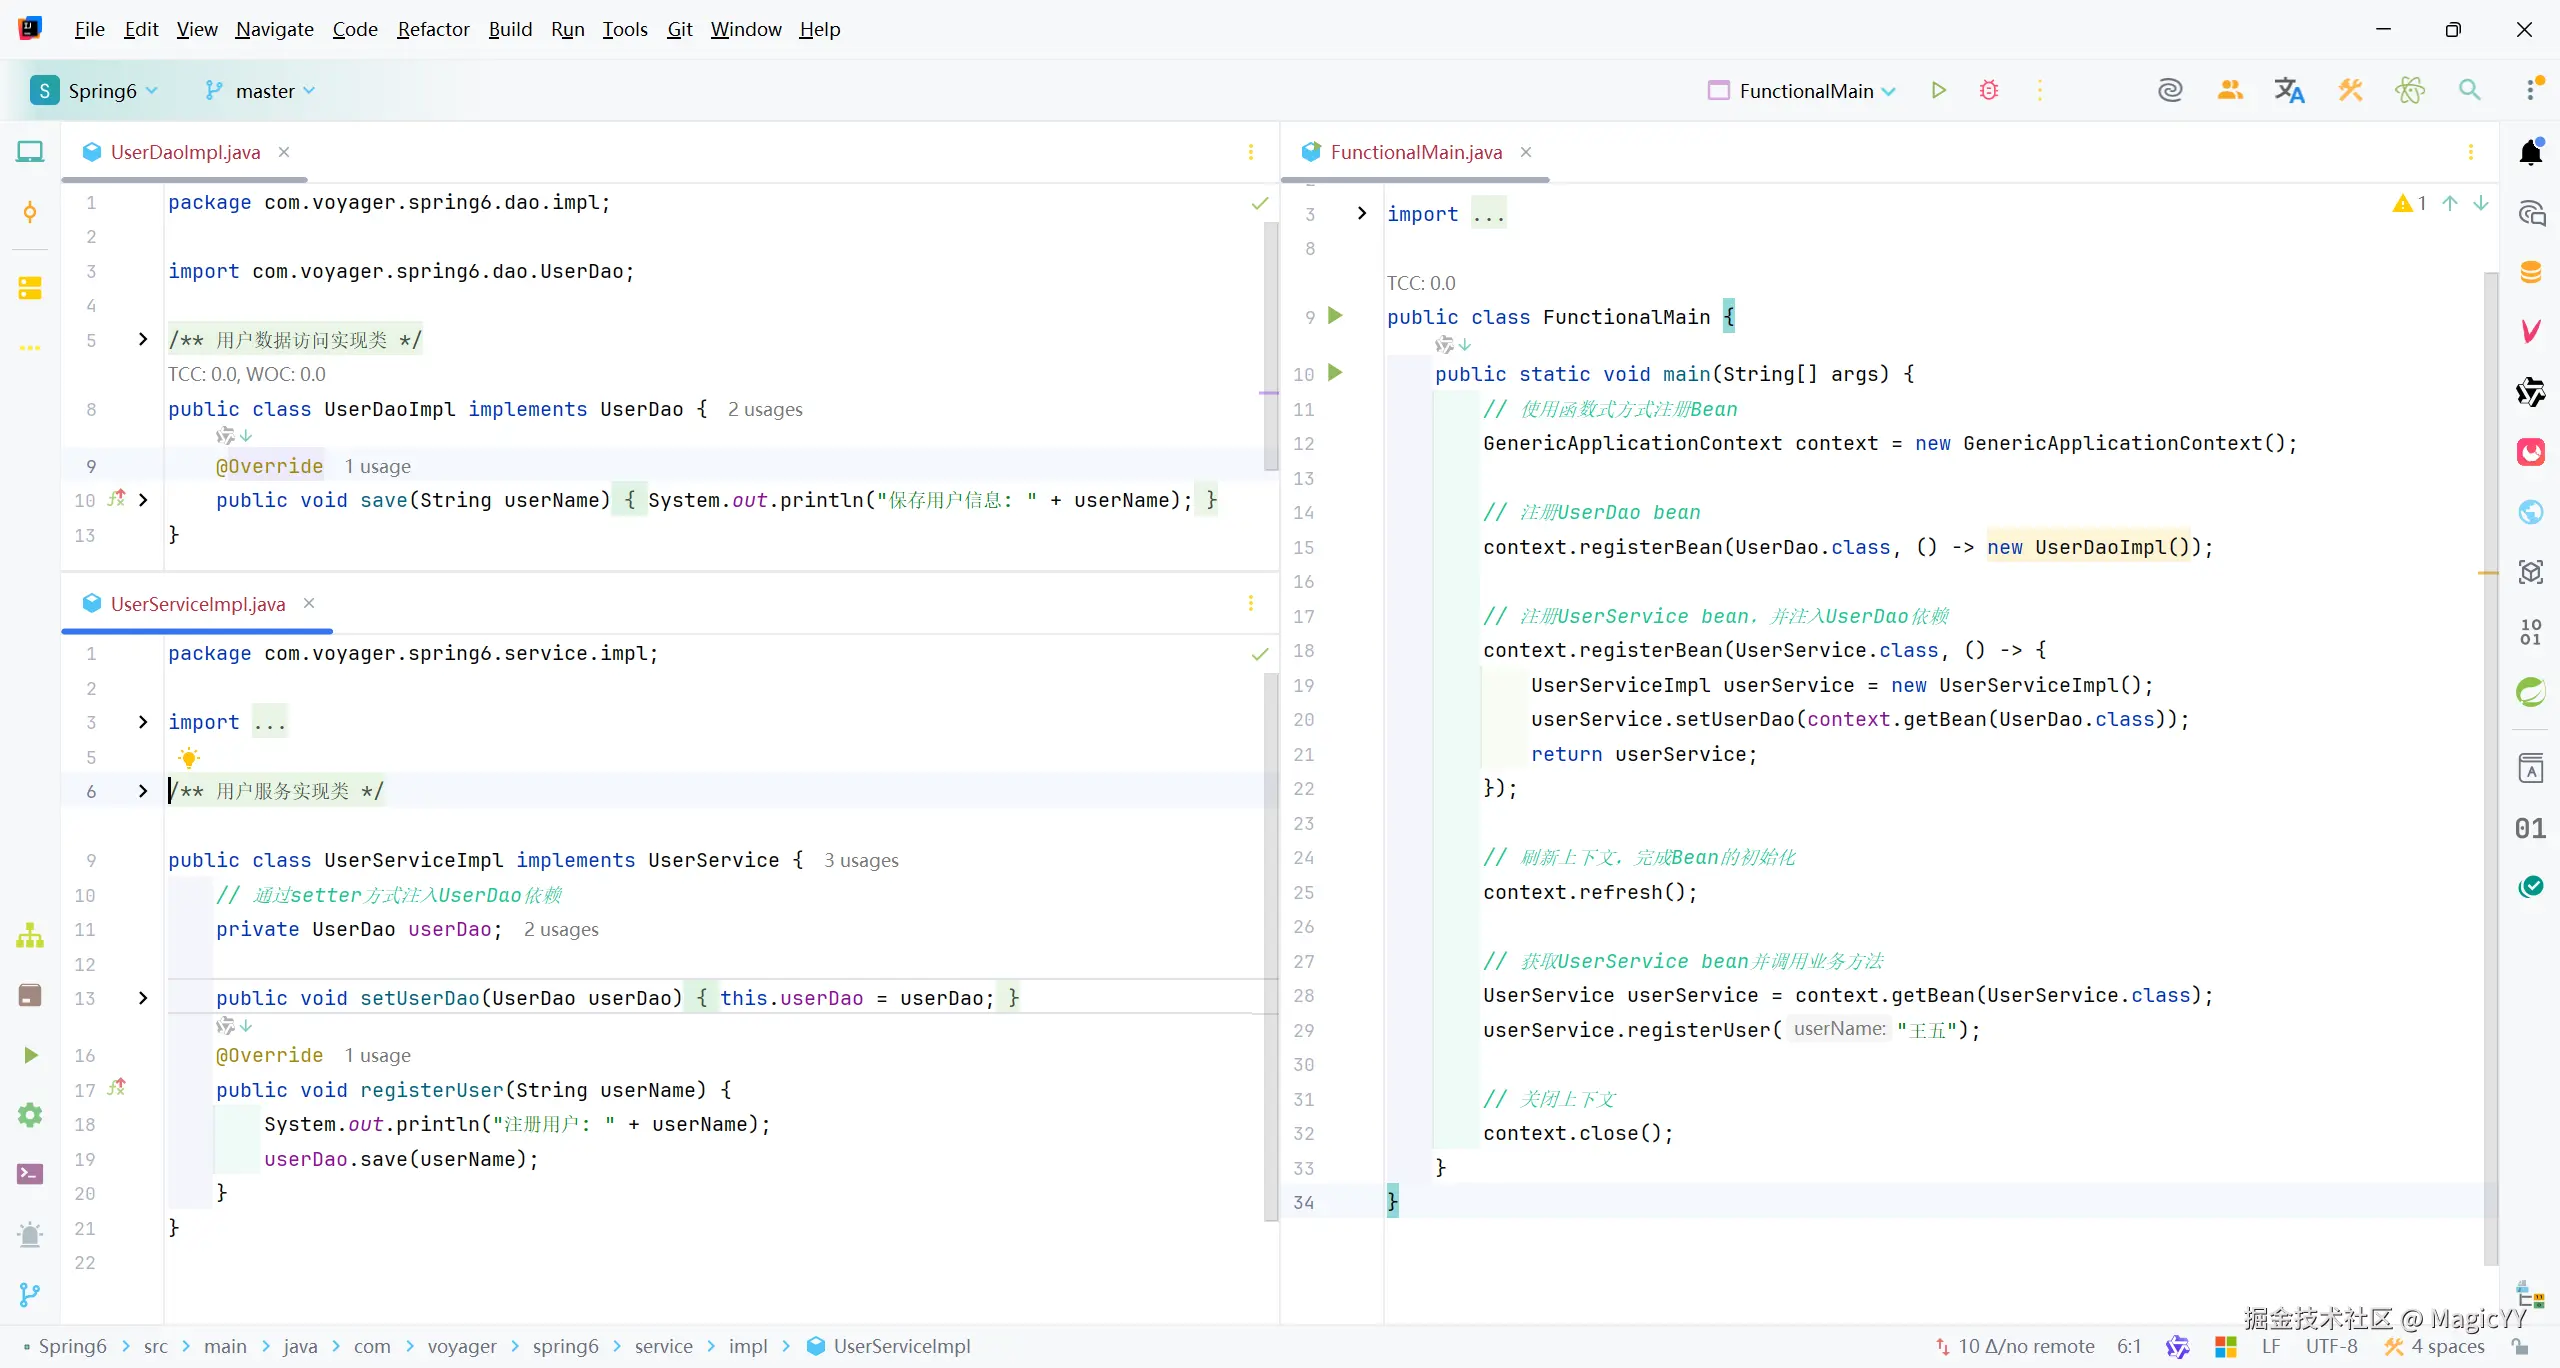Switch to the UserDaoImpl.java tab
This screenshot has height=1368, width=2560.
click(185, 152)
